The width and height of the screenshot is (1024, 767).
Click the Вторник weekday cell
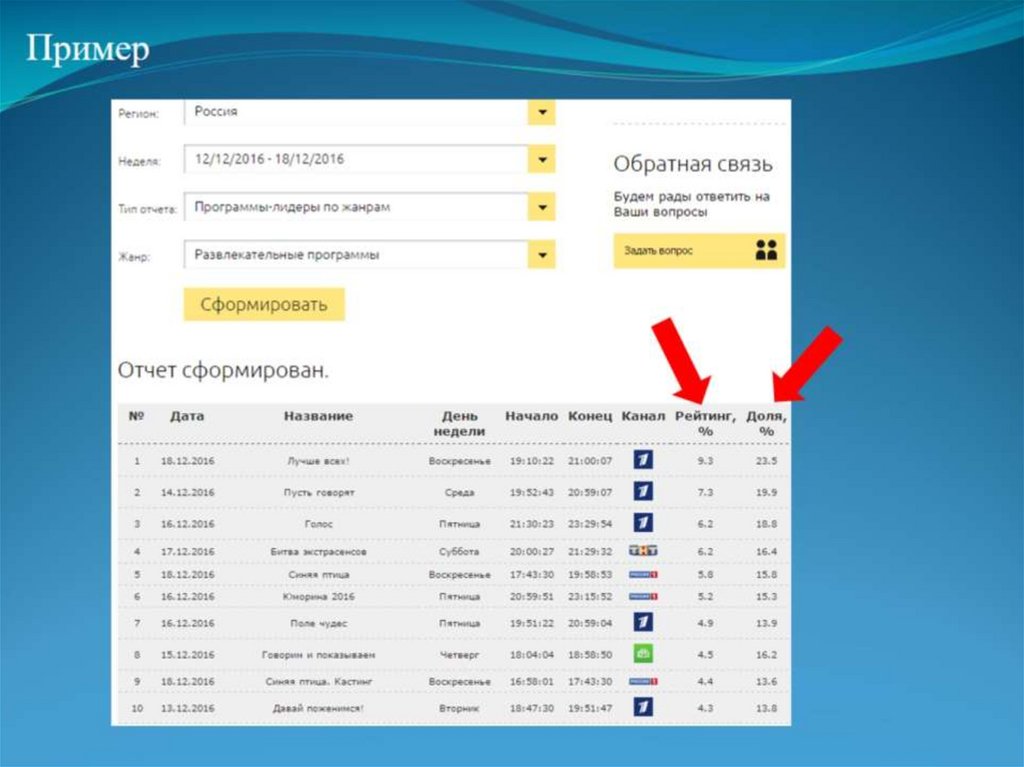[459, 708]
